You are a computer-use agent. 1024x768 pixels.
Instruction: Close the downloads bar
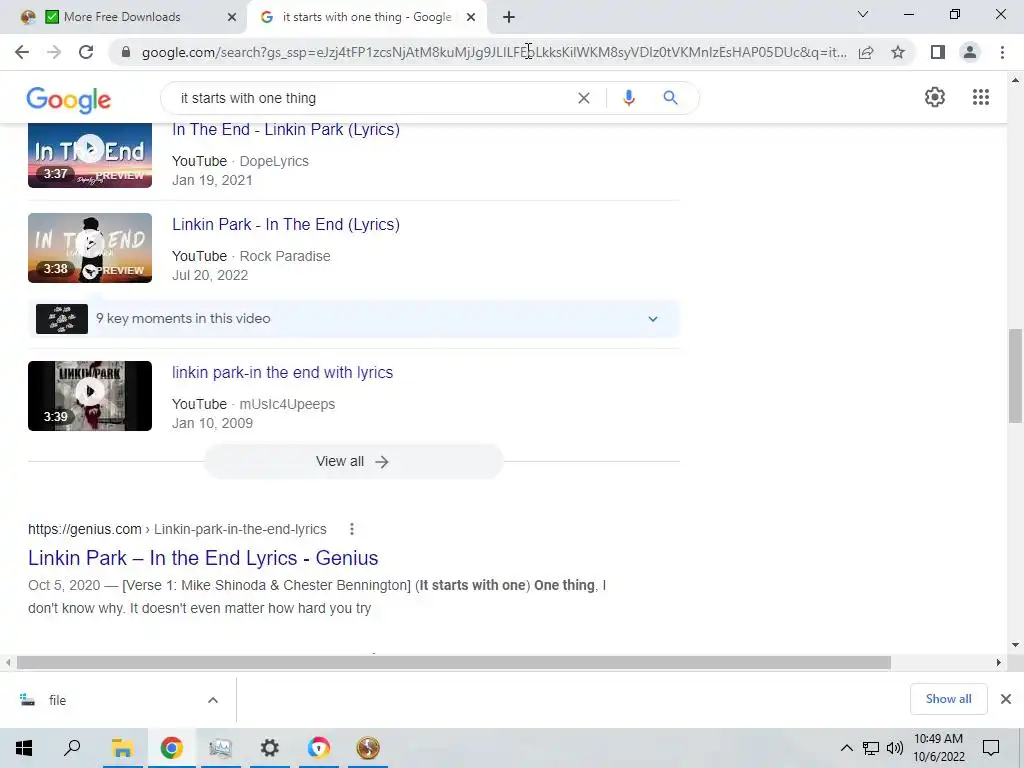(1006, 699)
